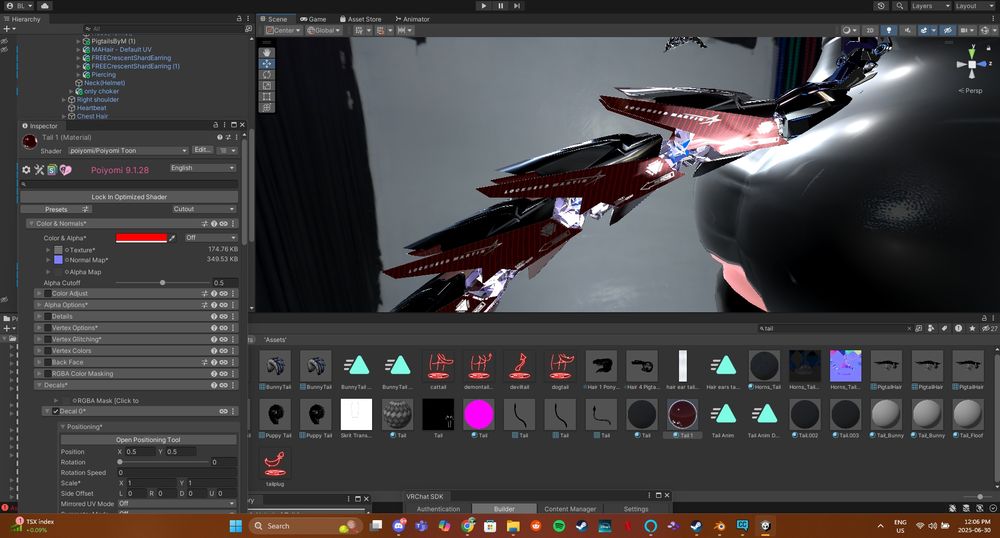Image resolution: width=1000 pixels, height=538 pixels.
Task: Click the color eyedropper next to Color & Alpha
Action: [172, 238]
